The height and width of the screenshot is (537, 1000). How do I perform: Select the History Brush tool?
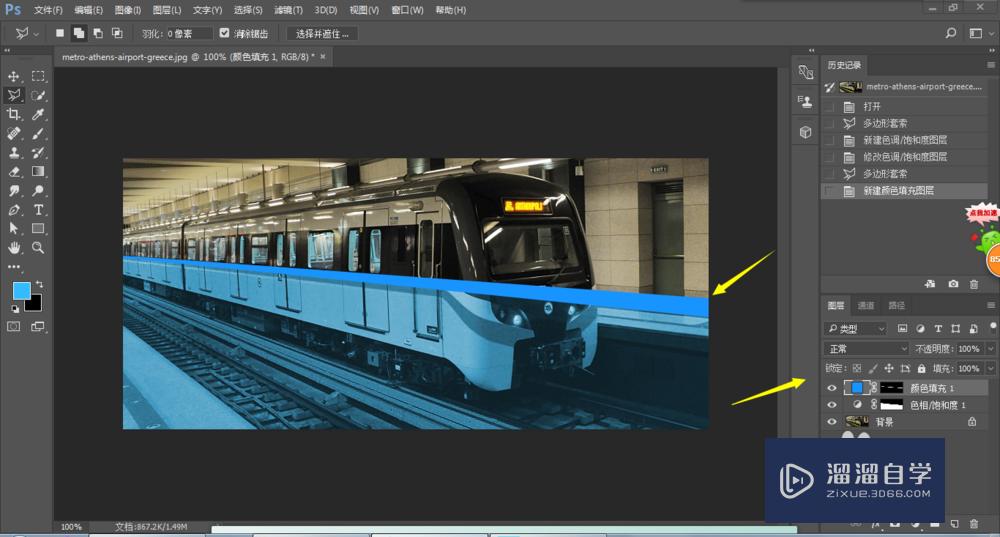(38, 152)
